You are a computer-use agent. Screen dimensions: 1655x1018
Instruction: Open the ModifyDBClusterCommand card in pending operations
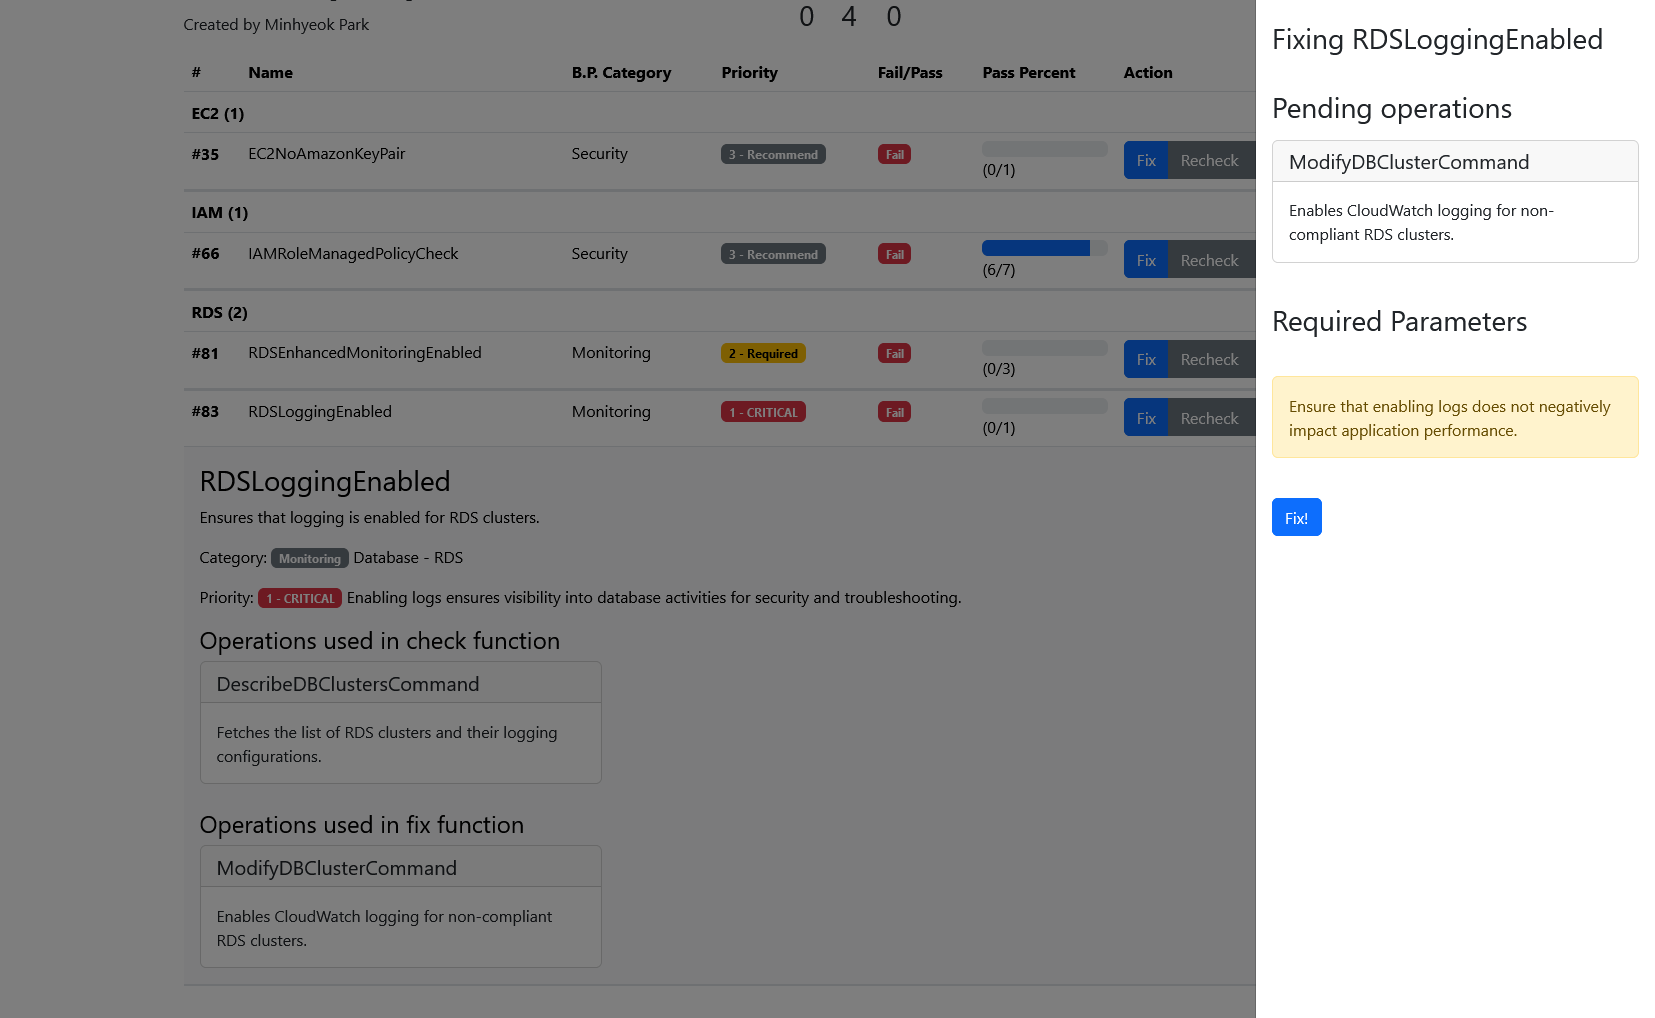click(x=1455, y=201)
